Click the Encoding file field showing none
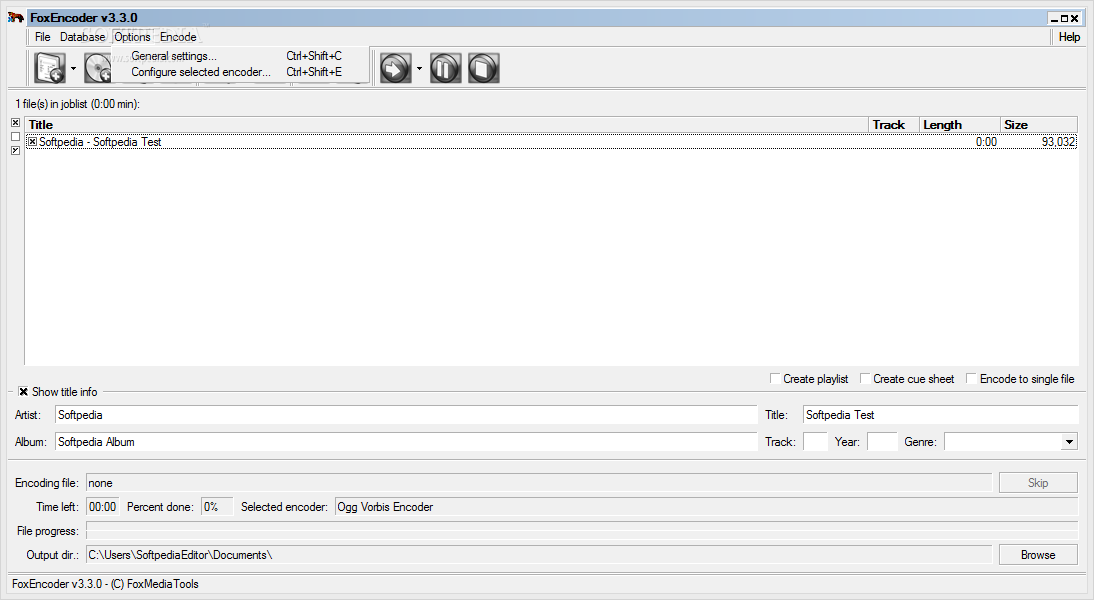 (539, 483)
